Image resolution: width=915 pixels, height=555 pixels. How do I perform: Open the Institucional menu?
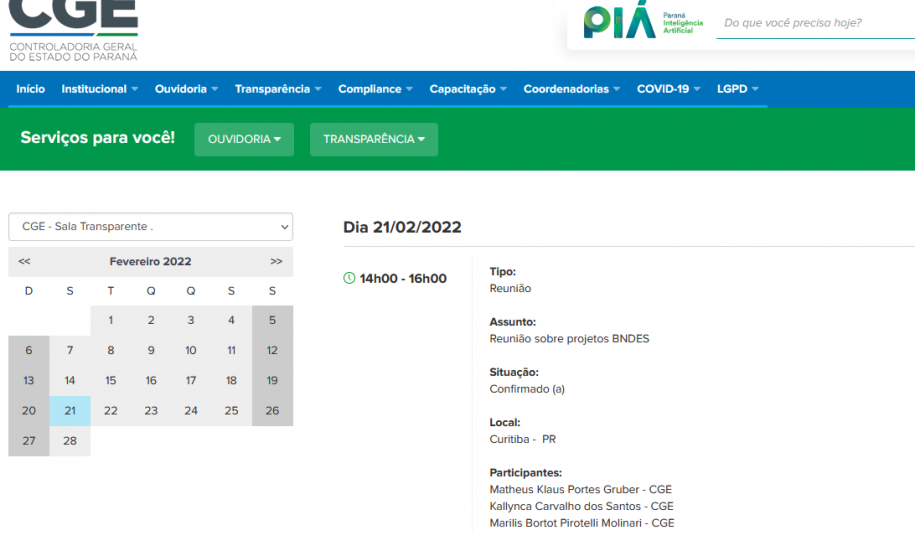pos(99,89)
